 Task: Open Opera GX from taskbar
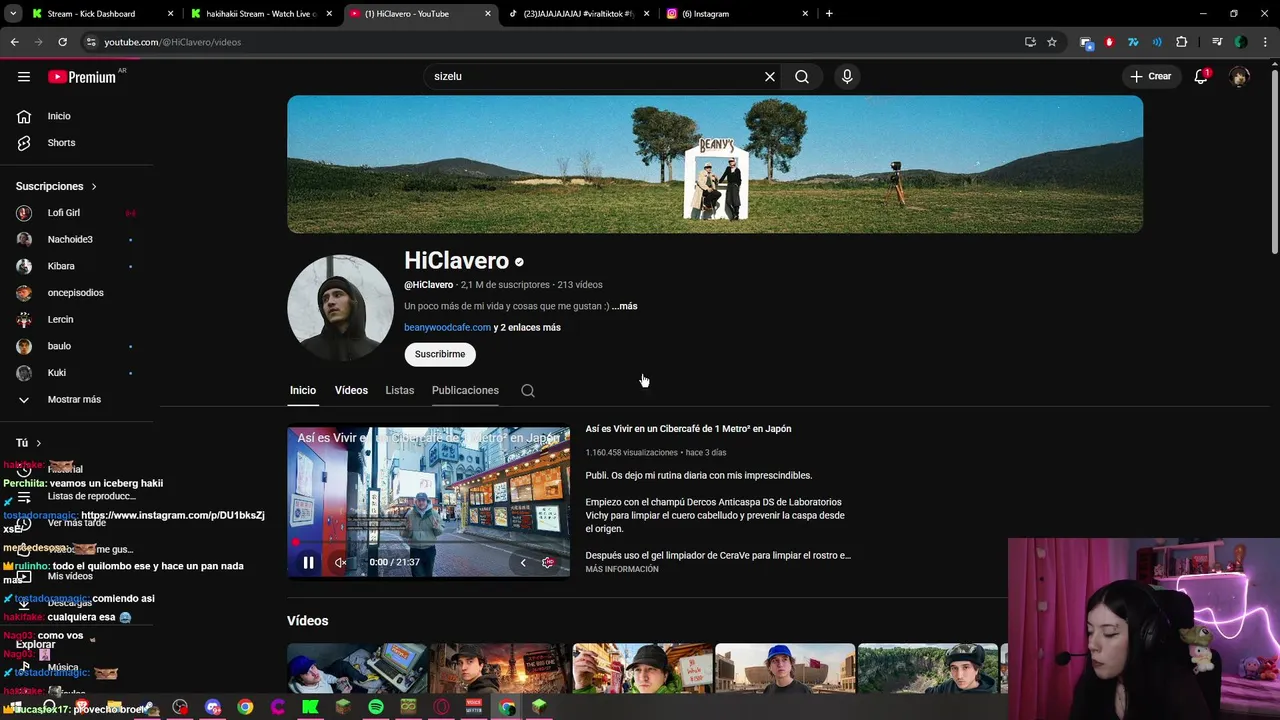point(441,707)
